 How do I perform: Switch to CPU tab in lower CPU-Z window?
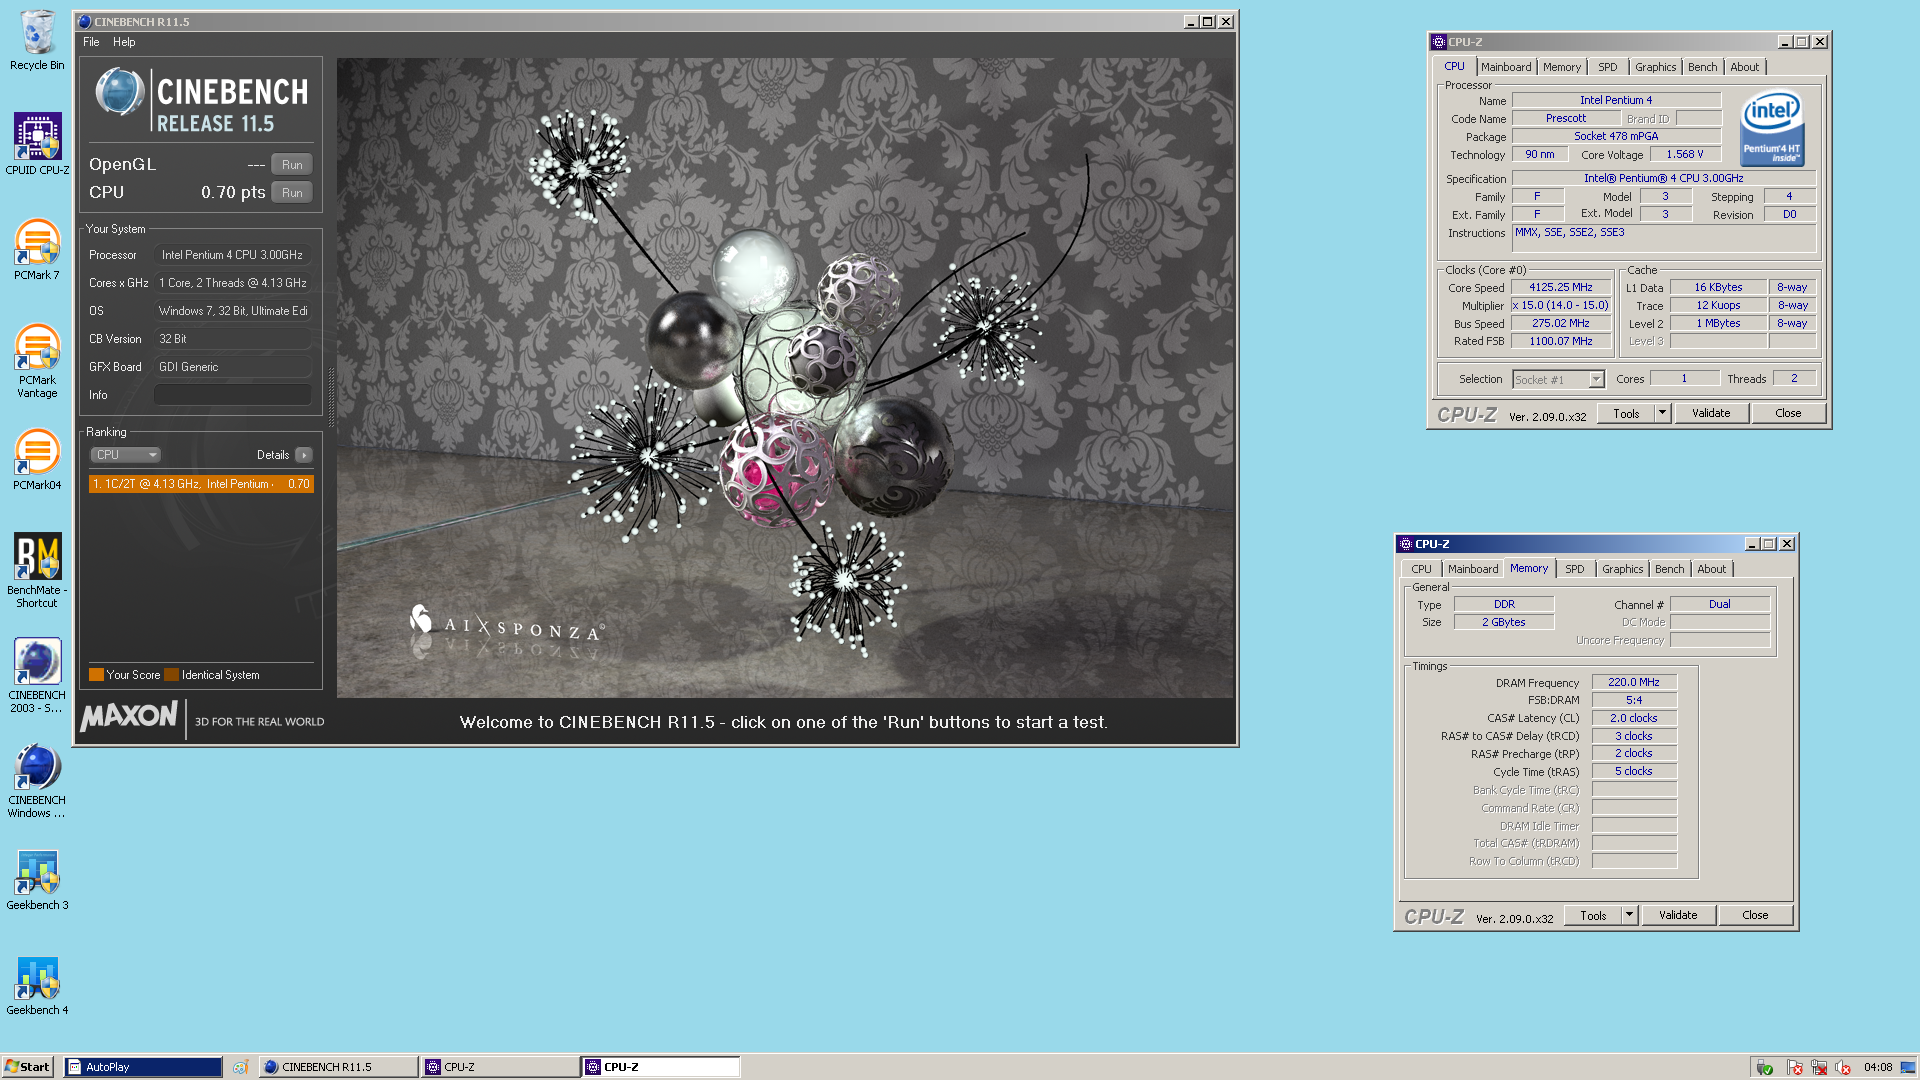pos(1421,569)
